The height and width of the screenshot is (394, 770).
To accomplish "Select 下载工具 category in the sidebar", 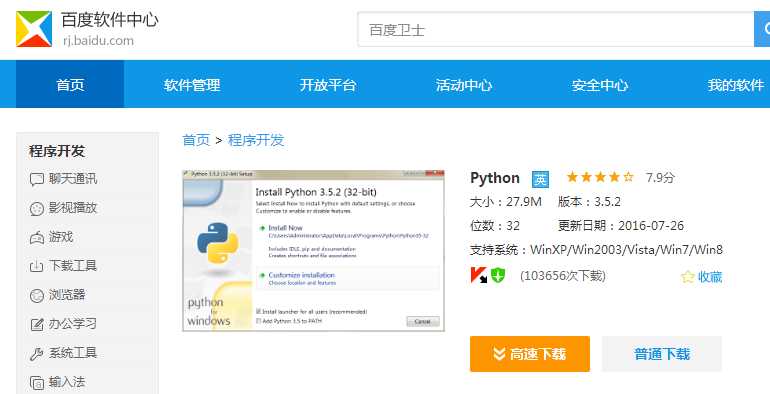I will 73,266.
